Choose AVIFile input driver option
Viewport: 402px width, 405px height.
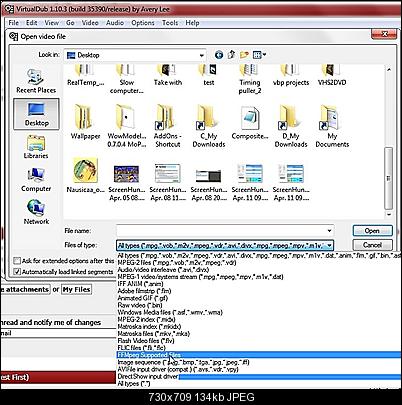(258, 369)
